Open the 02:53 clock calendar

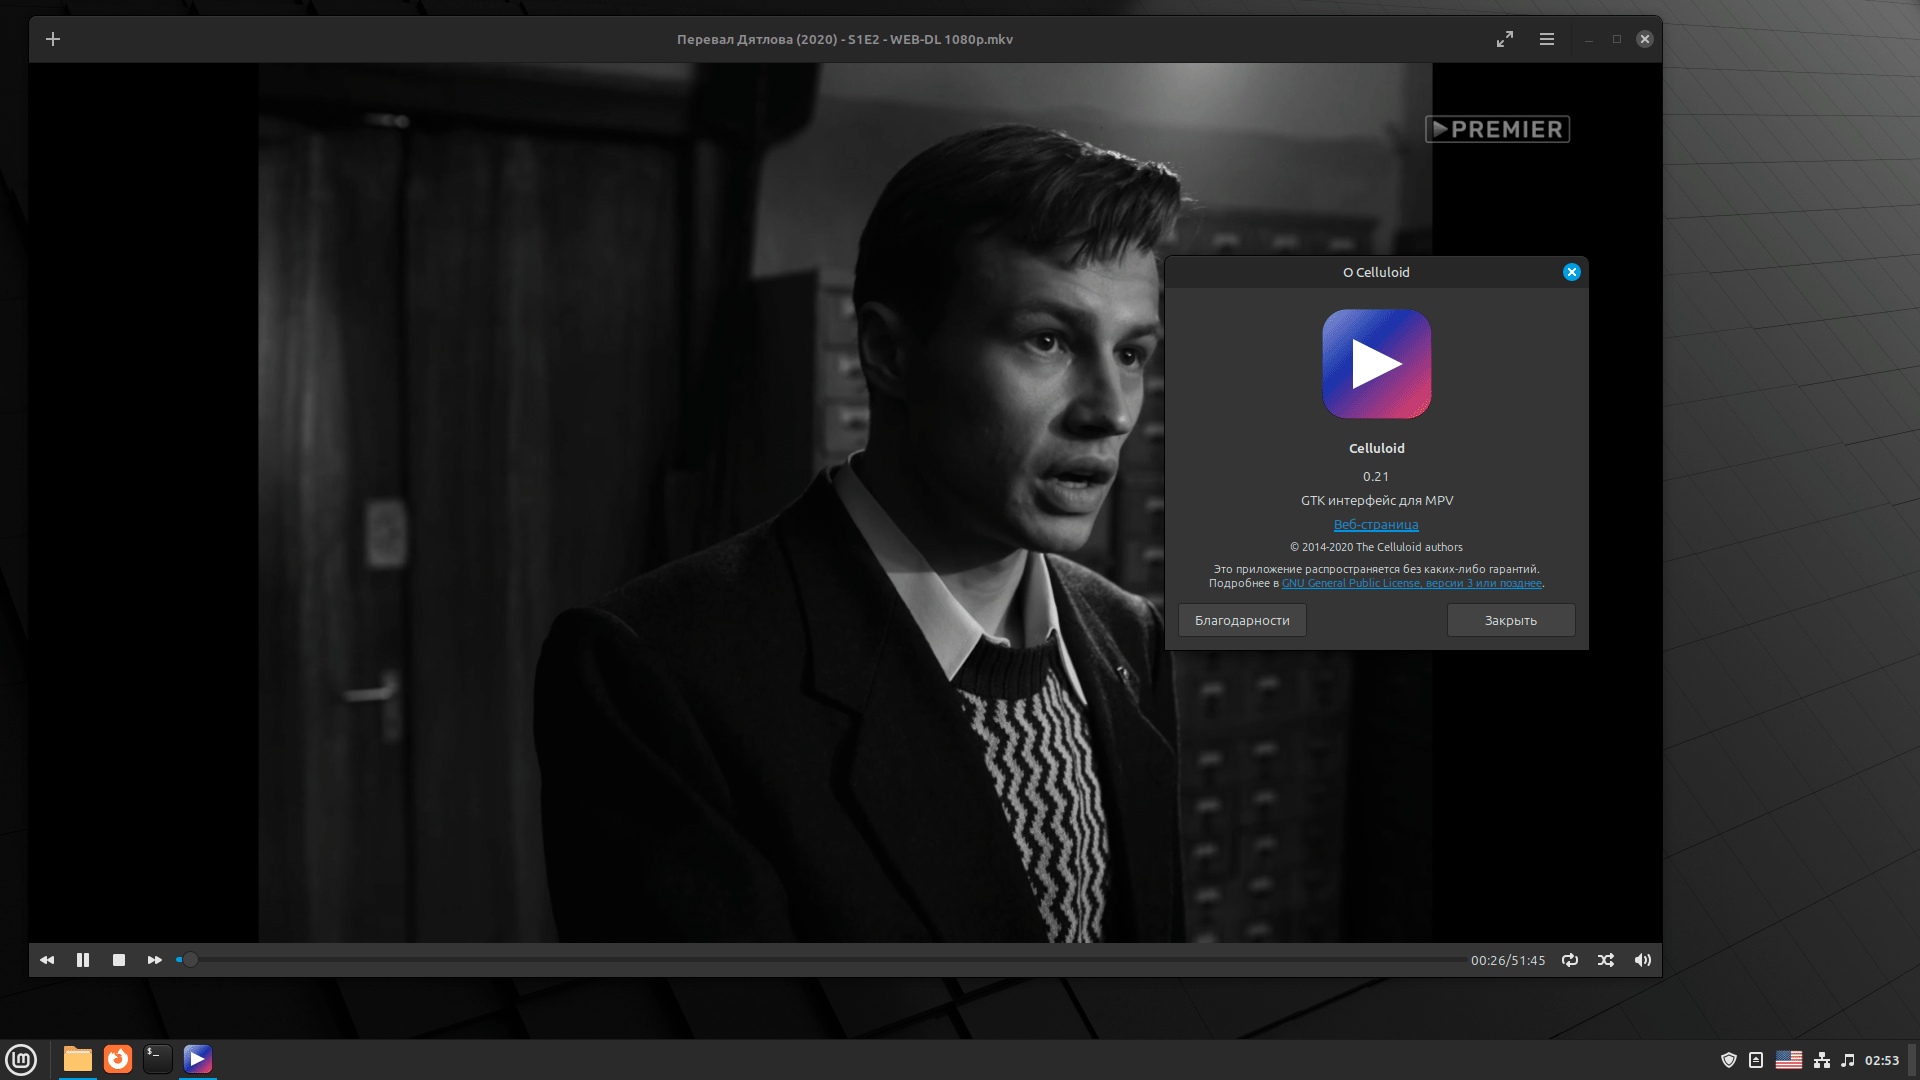[x=1882, y=1060]
